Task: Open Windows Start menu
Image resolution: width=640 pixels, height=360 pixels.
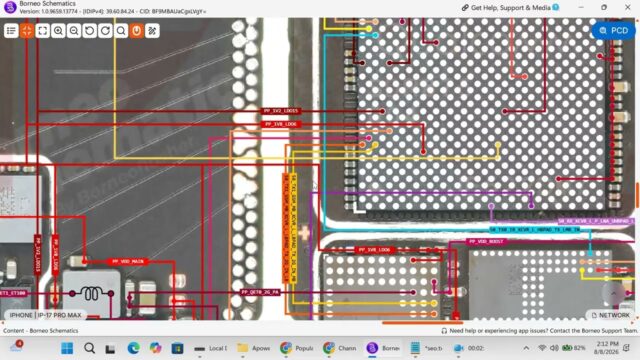Action: (67, 348)
